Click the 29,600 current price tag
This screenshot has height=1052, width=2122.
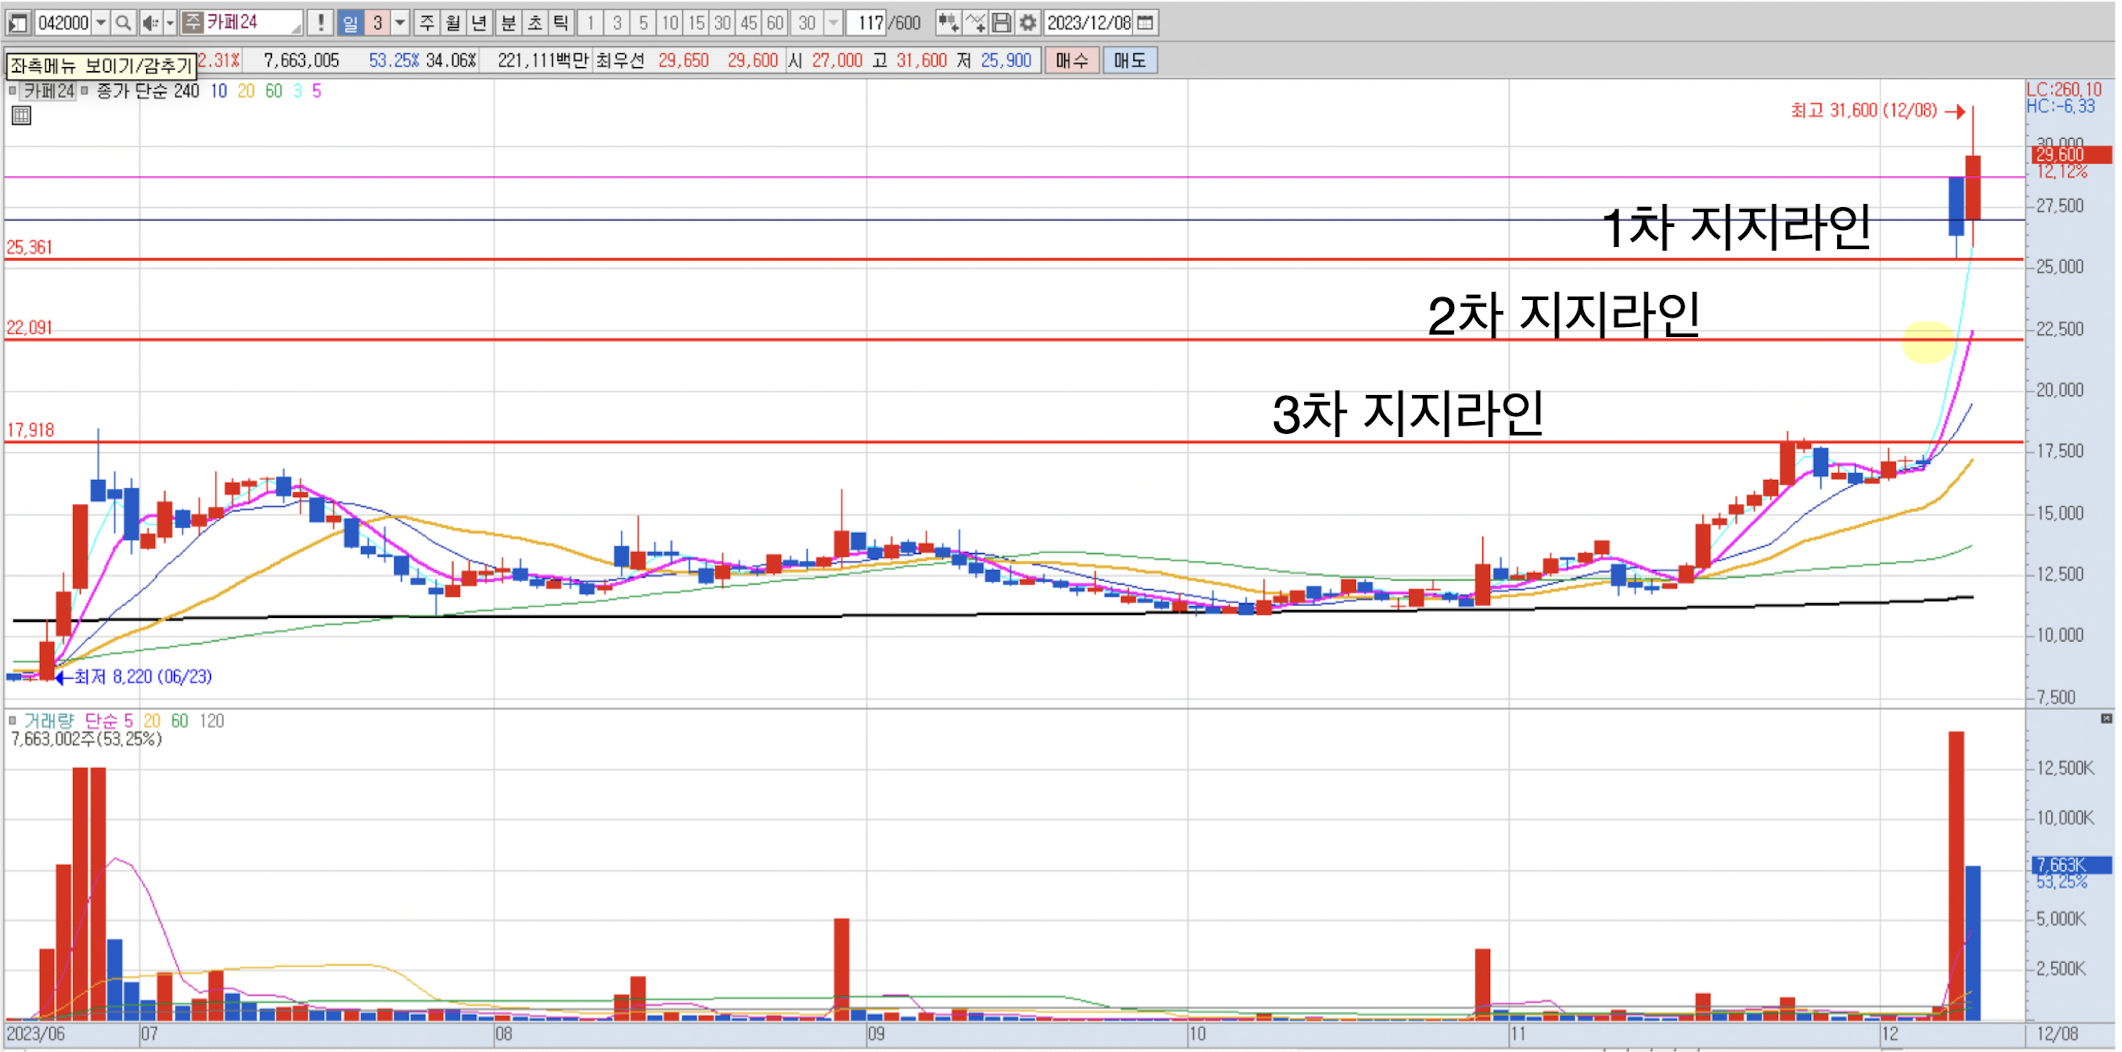[x=2070, y=155]
